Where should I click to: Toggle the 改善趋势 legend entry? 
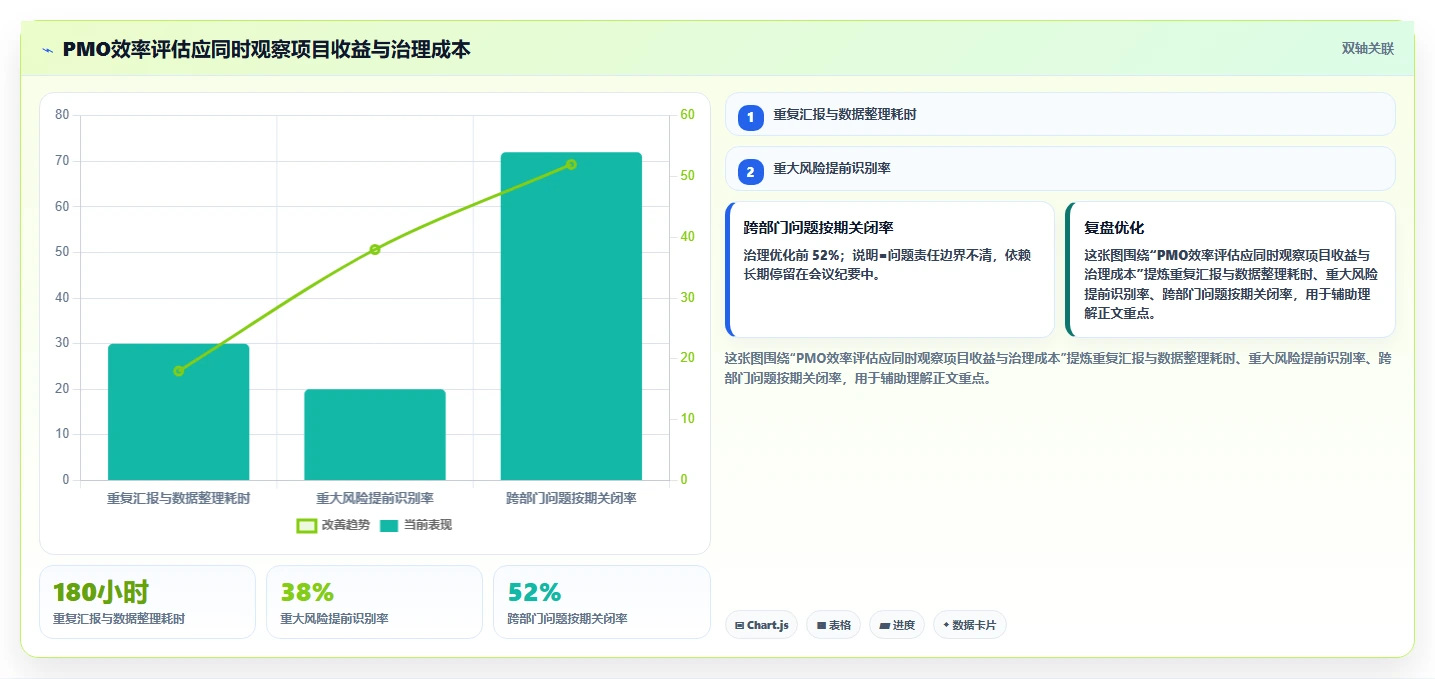click(333, 525)
